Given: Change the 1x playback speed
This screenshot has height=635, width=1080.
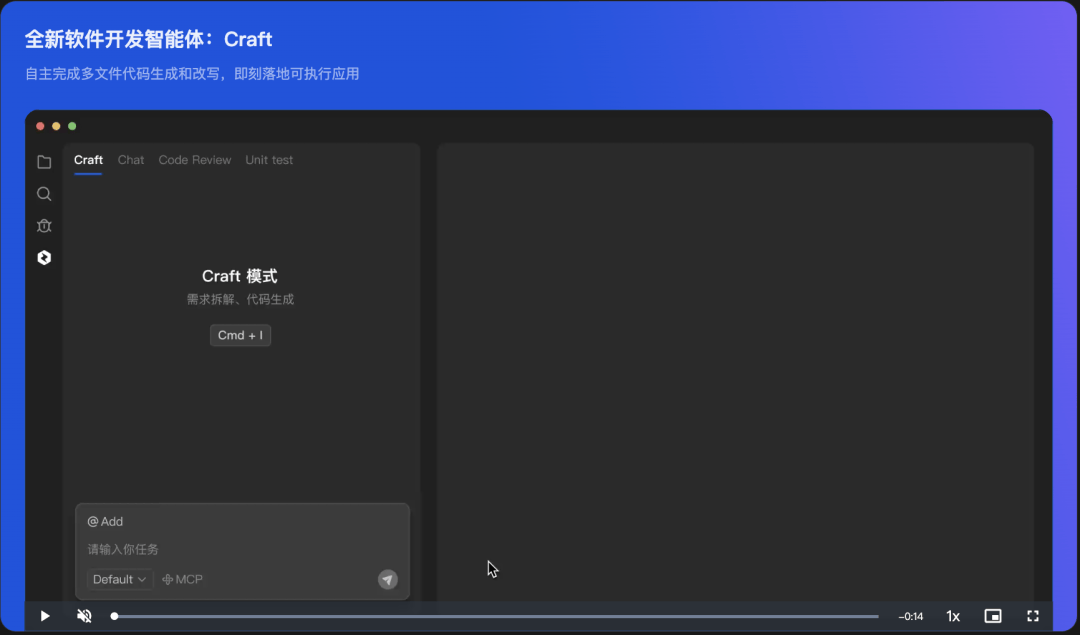Looking at the screenshot, I should pos(953,616).
